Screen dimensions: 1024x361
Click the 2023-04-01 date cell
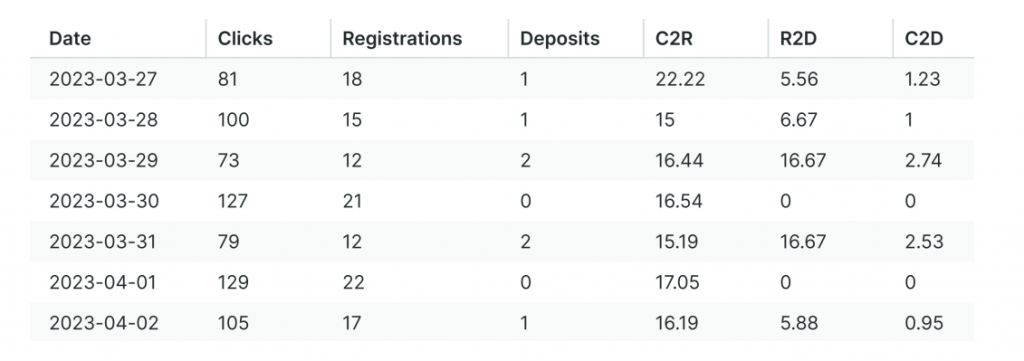[x=104, y=282]
